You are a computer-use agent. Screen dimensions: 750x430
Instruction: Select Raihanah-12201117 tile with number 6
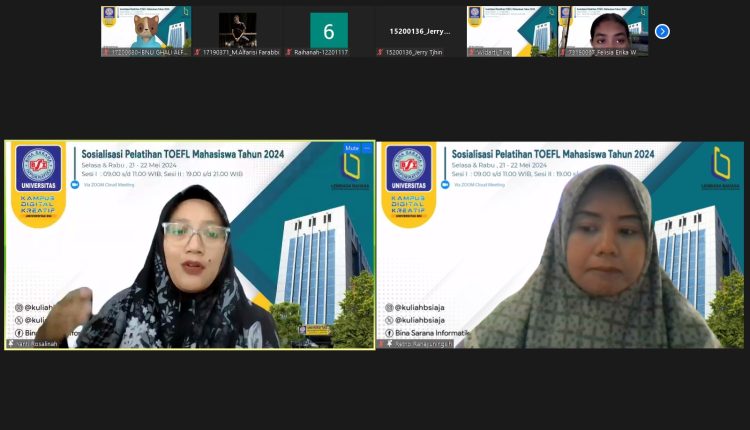329,31
